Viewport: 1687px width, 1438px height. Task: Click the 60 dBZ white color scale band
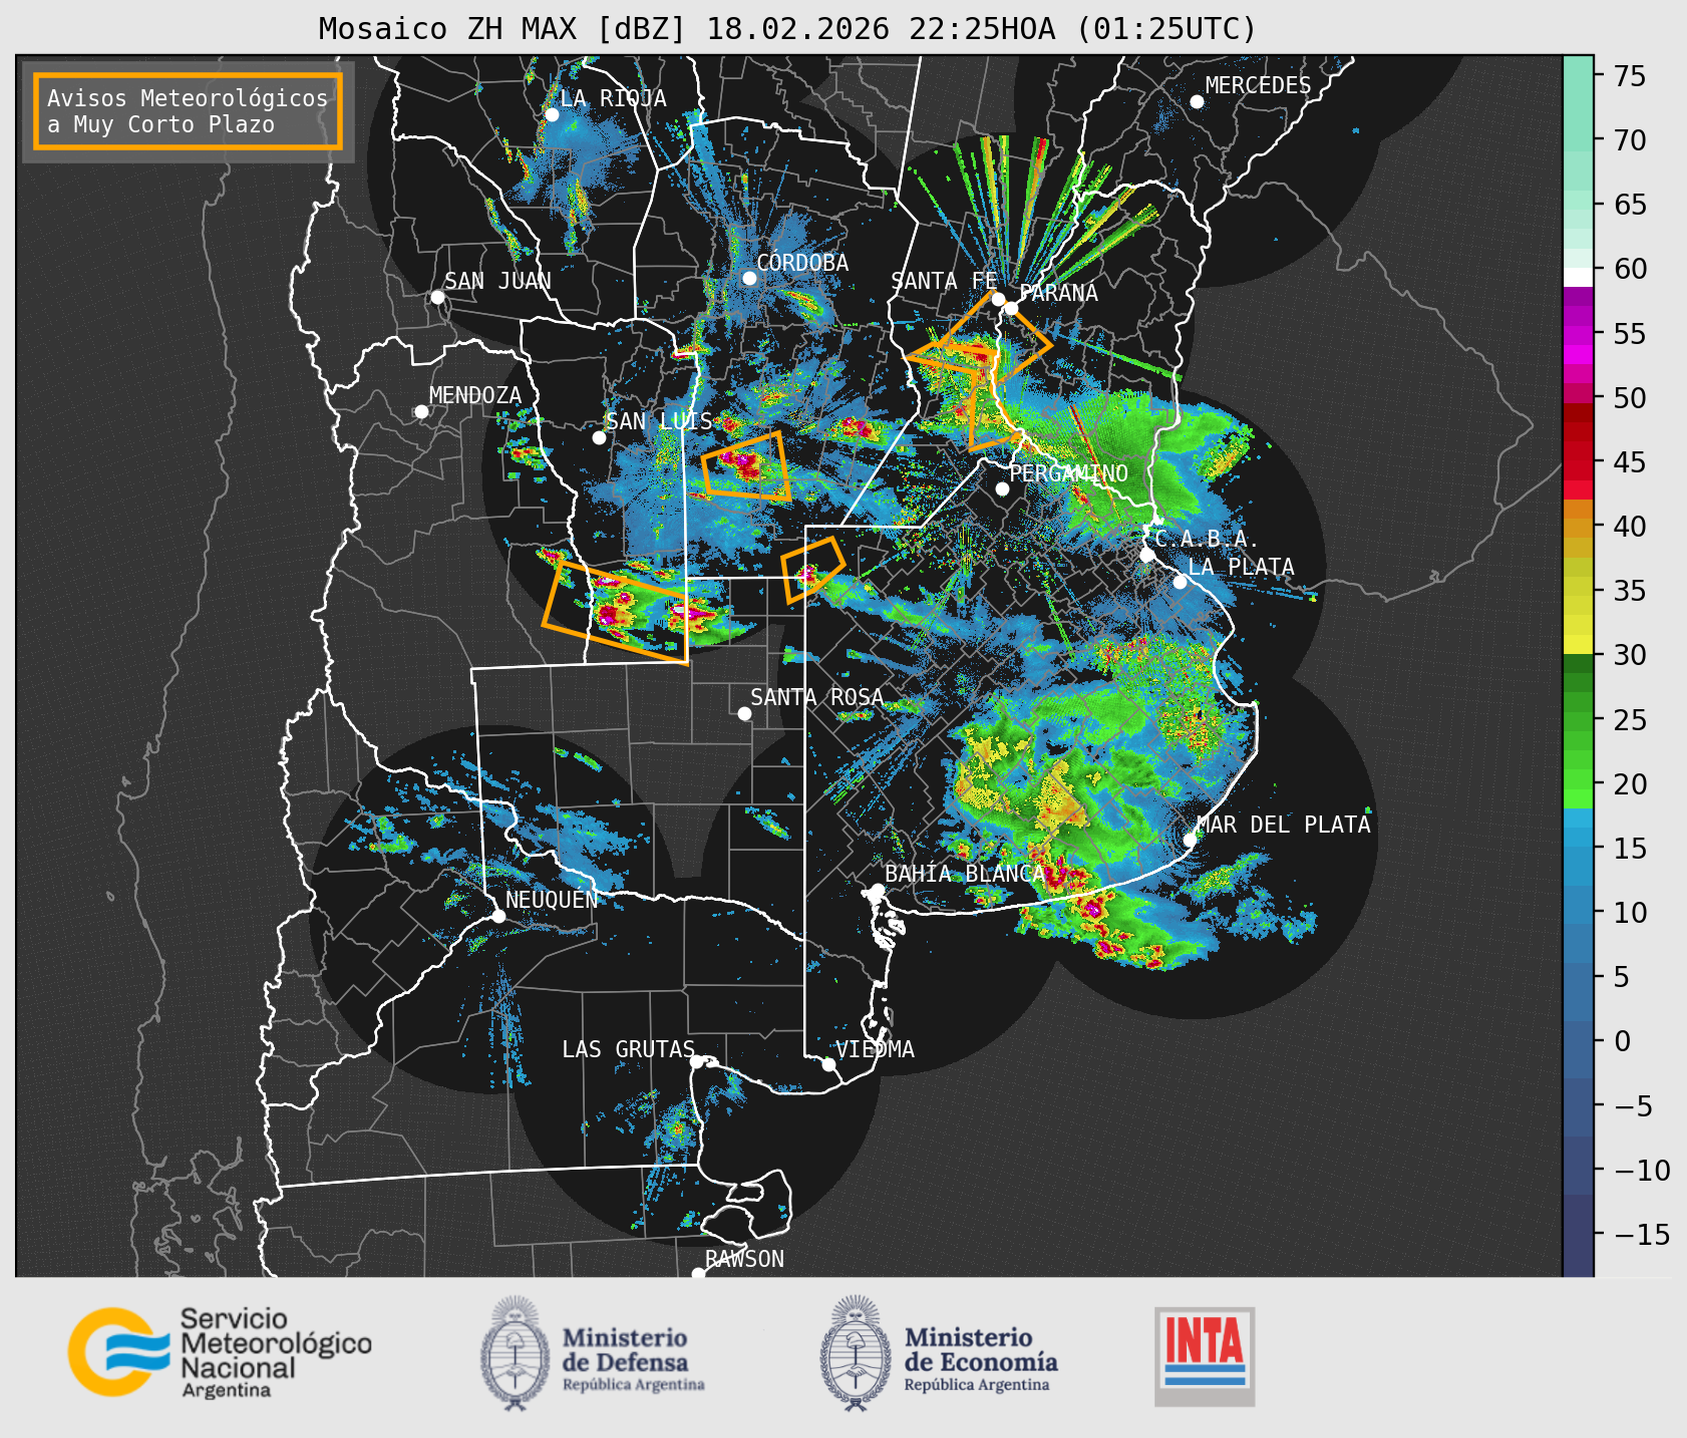[x=1578, y=277]
